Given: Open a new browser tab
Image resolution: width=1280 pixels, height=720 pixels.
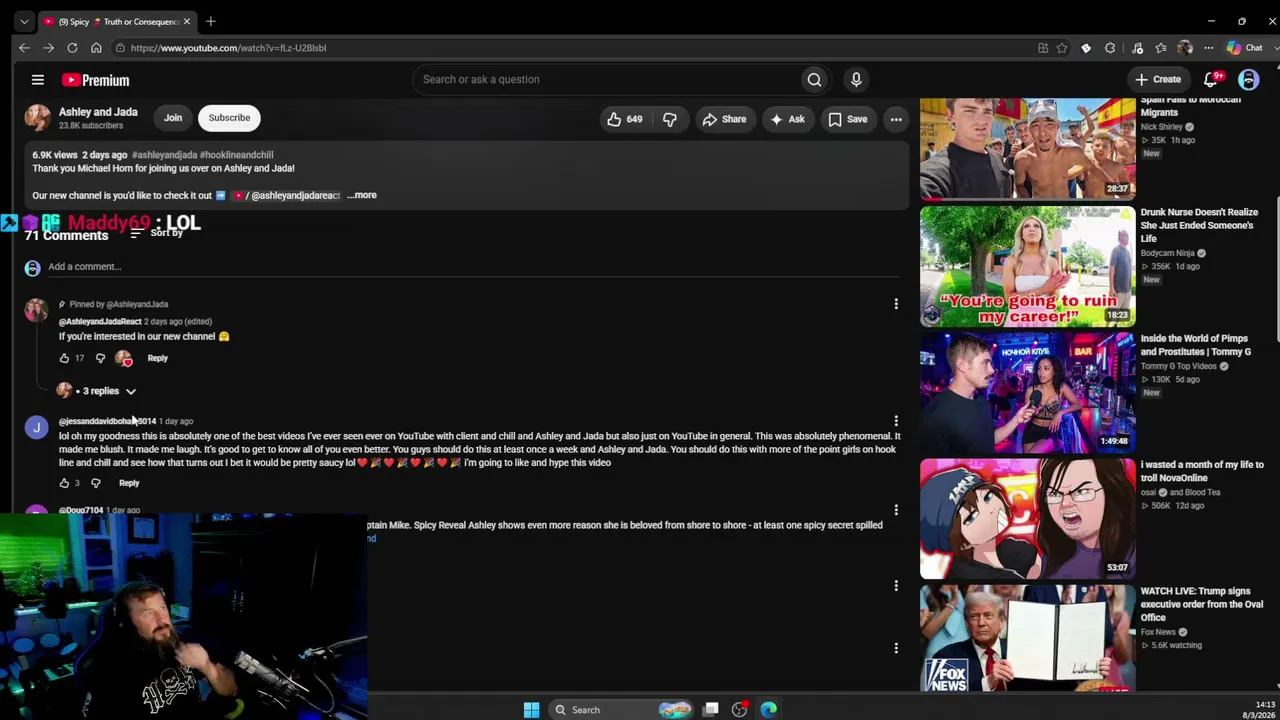Looking at the screenshot, I should [210, 21].
